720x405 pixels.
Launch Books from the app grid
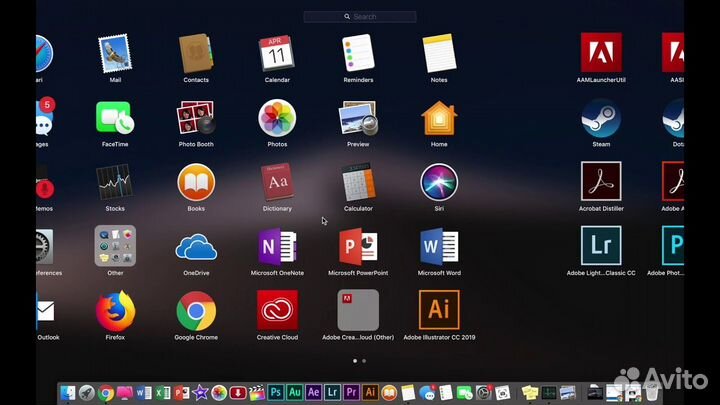click(x=196, y=182)
